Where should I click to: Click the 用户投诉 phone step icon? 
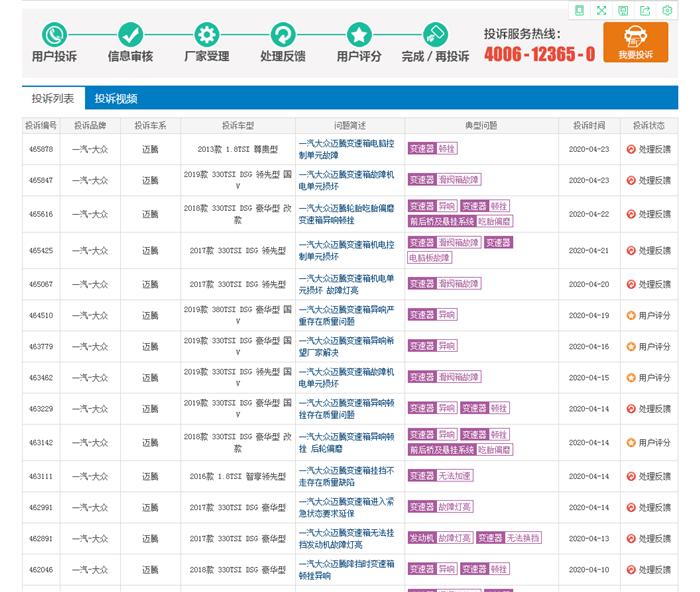click(54, 34)
